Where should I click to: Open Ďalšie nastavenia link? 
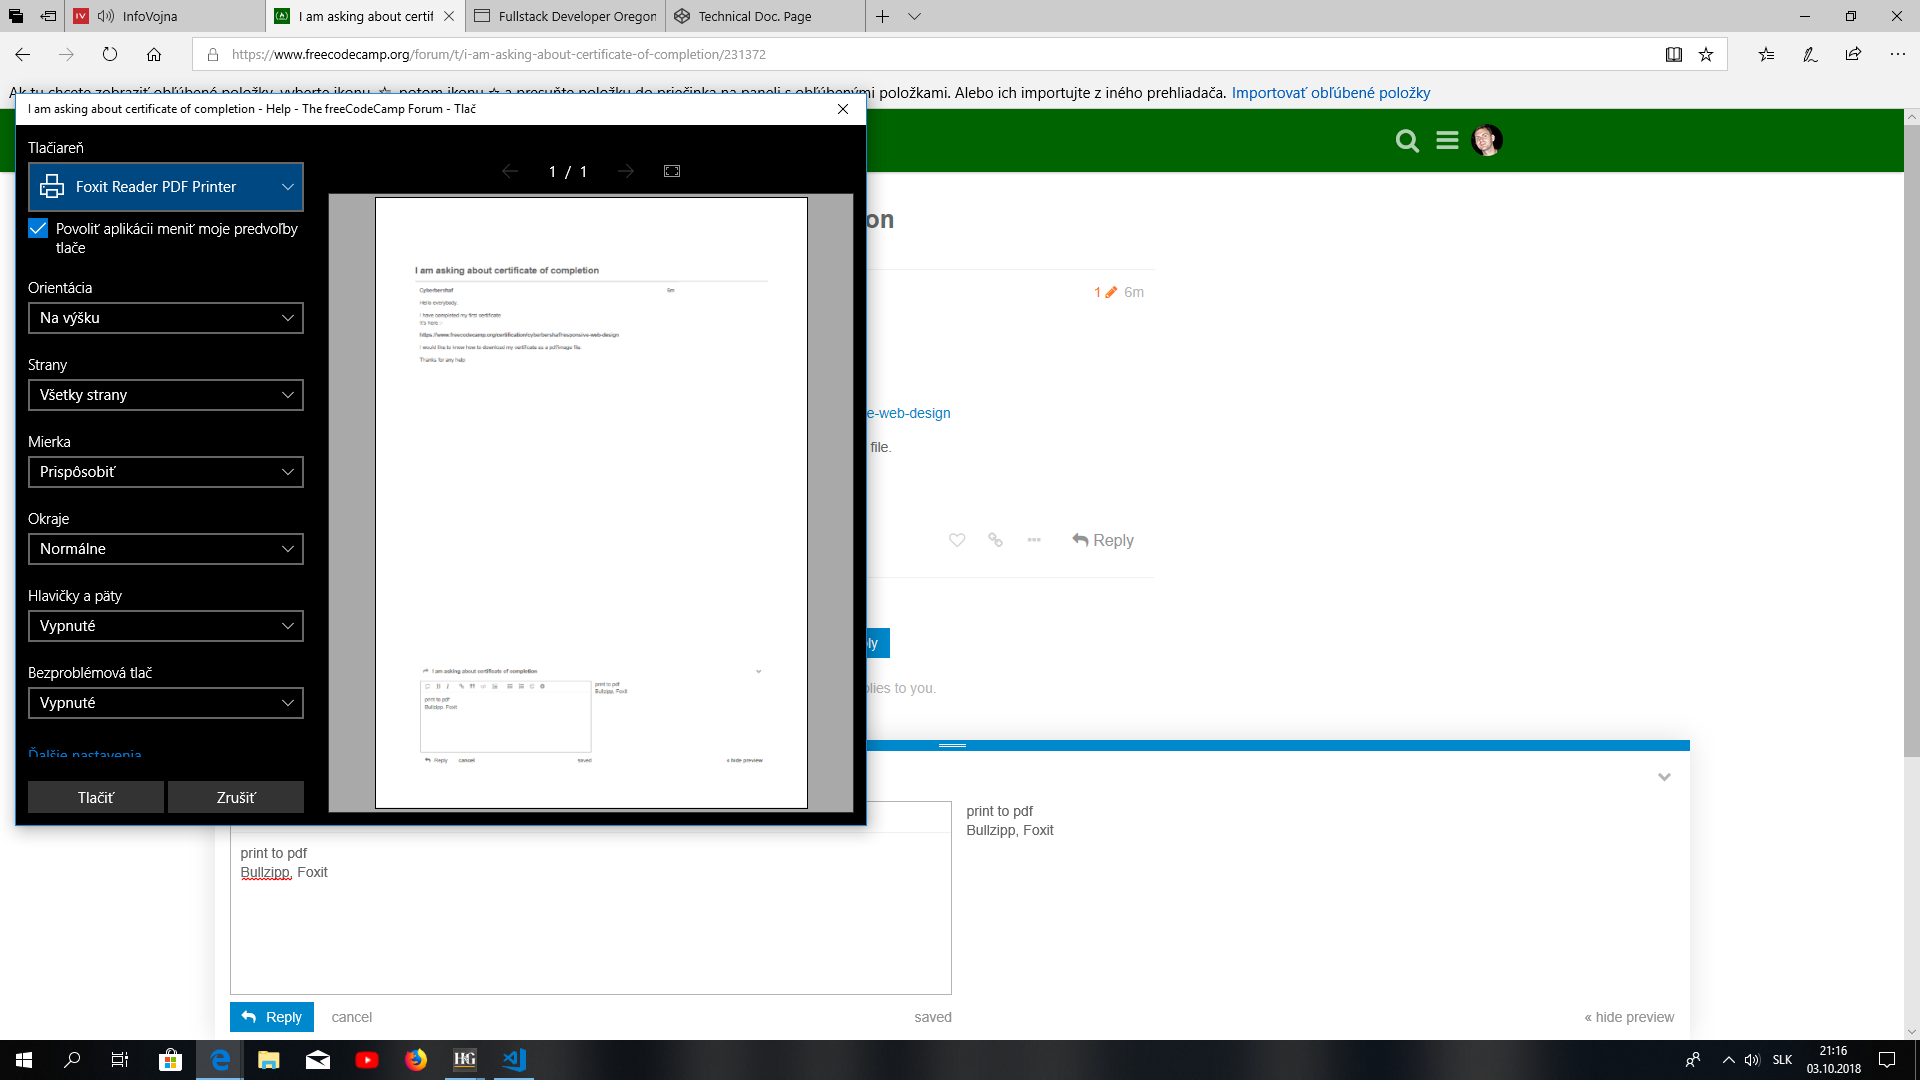point(84,754)
